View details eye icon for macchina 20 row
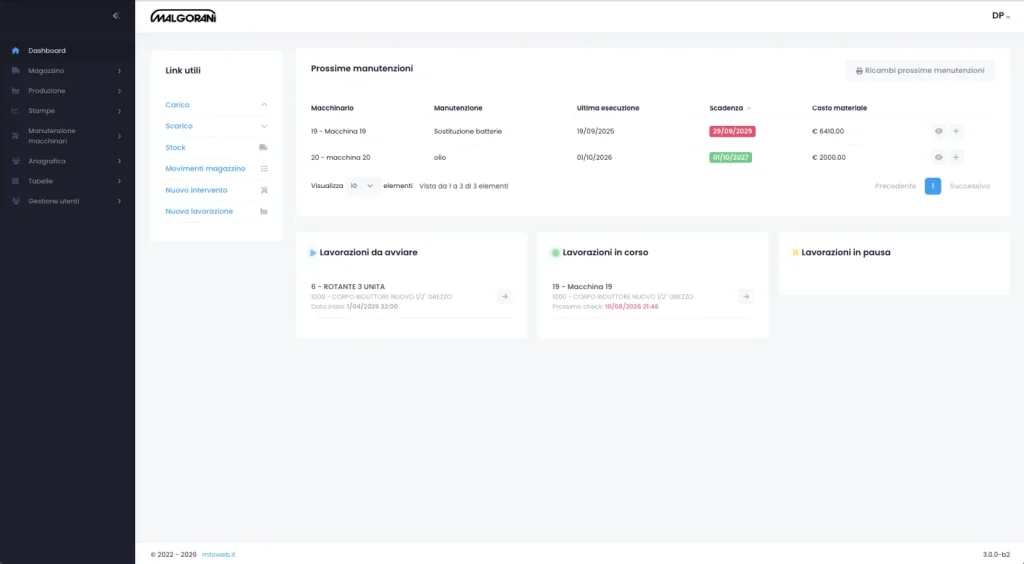 [x=938, y=157]
